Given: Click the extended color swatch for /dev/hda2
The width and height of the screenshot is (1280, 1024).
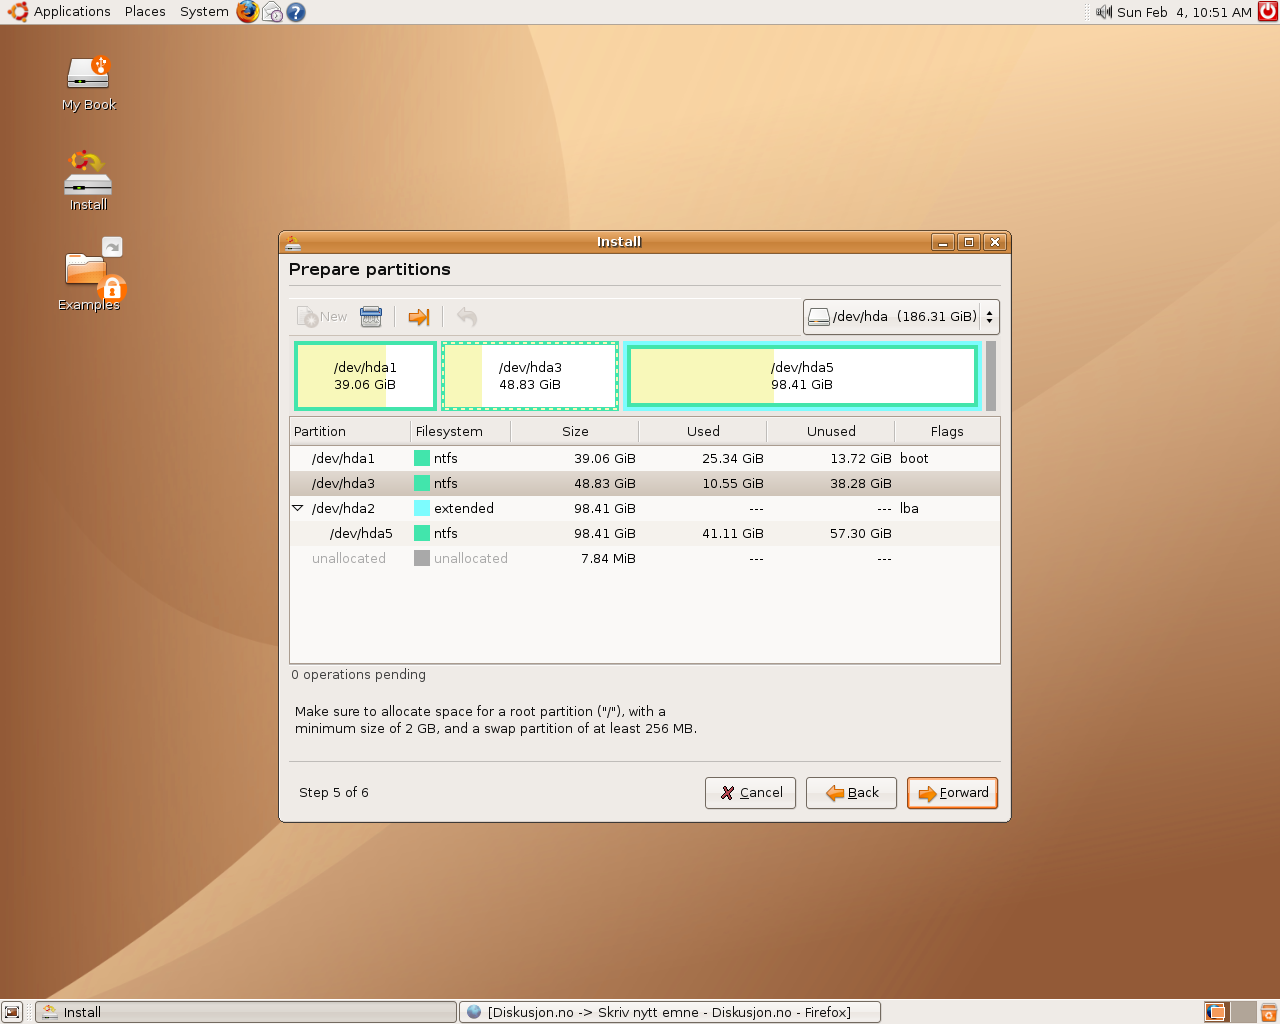Looking at the screenshot, I should (422, 509).
